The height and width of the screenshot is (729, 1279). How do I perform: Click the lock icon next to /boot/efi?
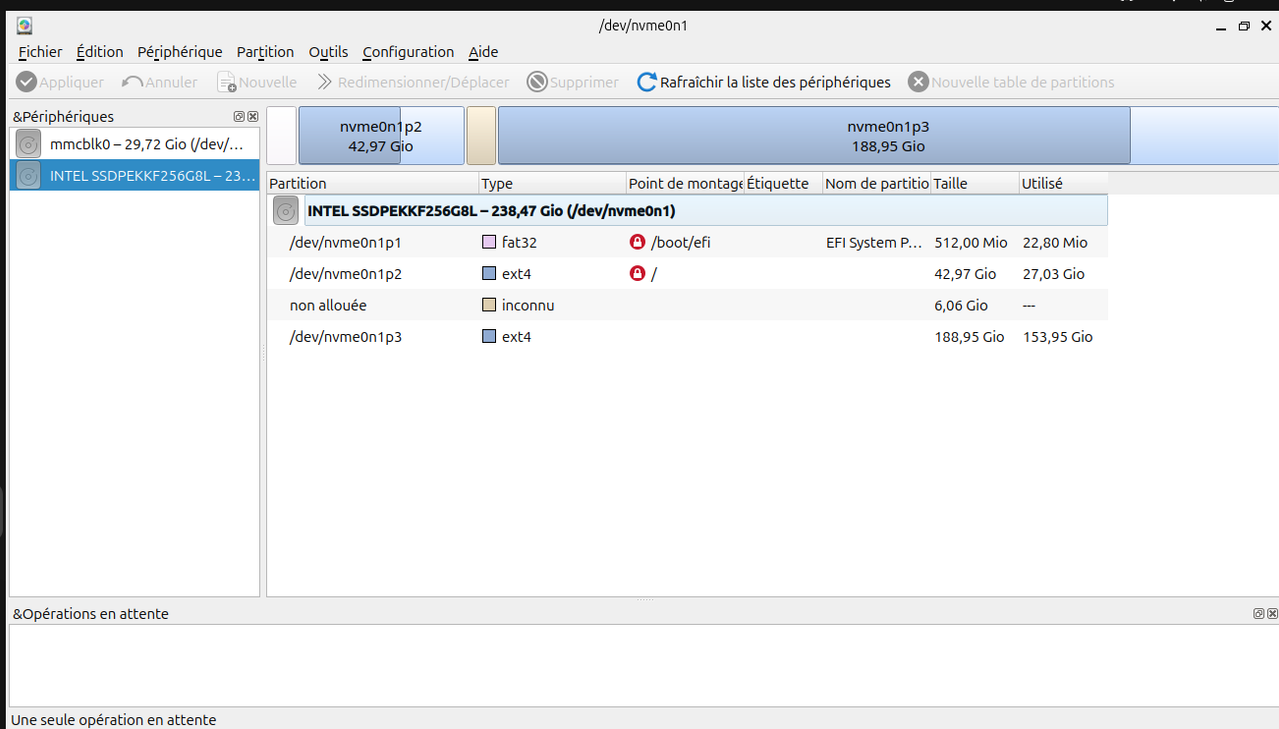637,242
